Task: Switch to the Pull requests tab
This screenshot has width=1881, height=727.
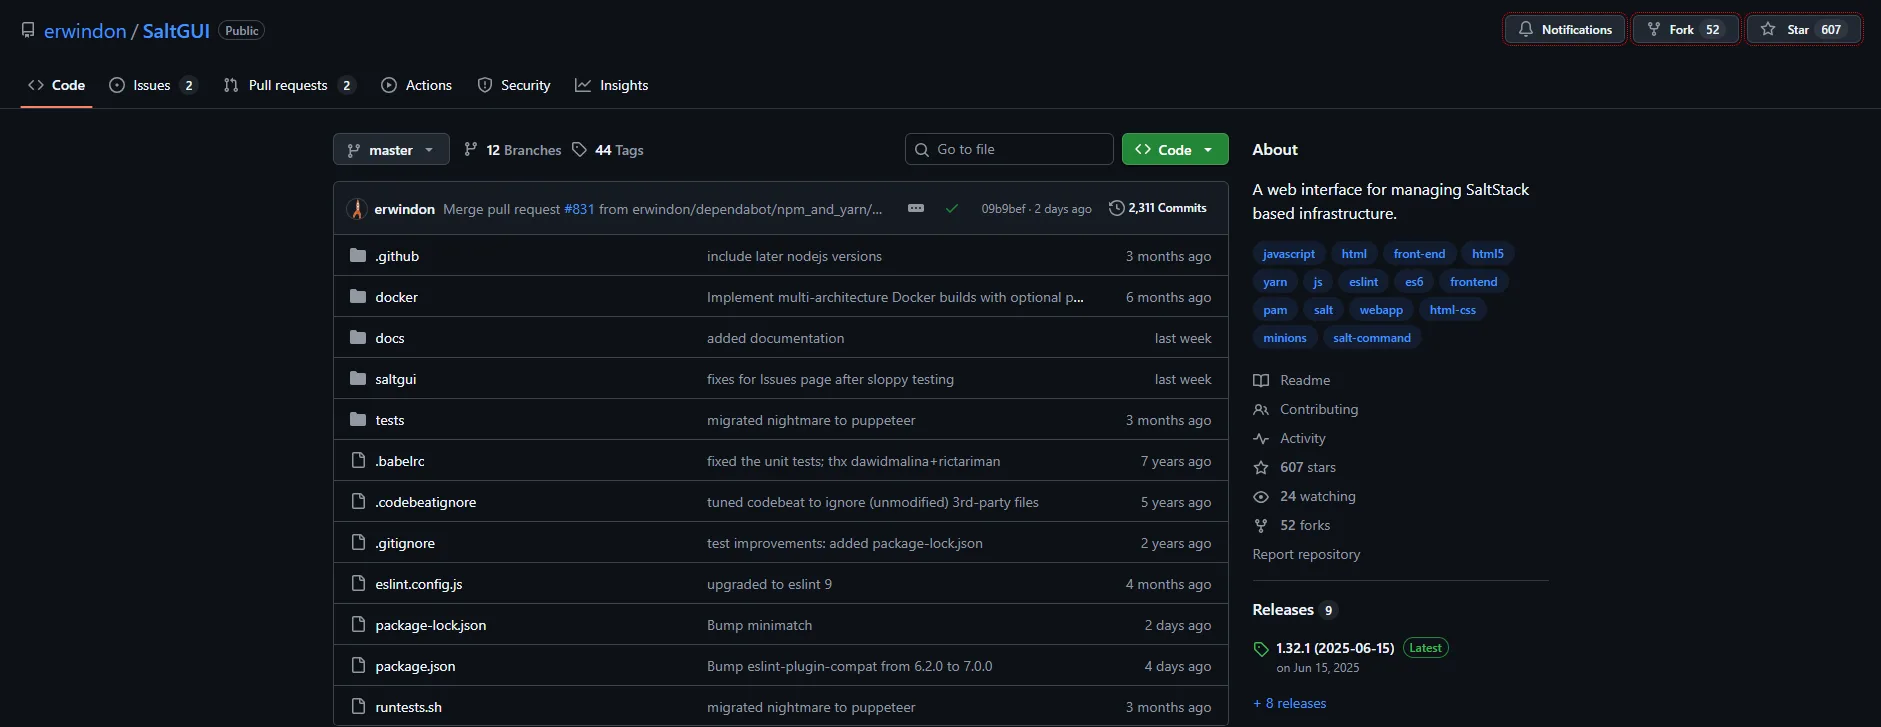Action: pos(288,85)
